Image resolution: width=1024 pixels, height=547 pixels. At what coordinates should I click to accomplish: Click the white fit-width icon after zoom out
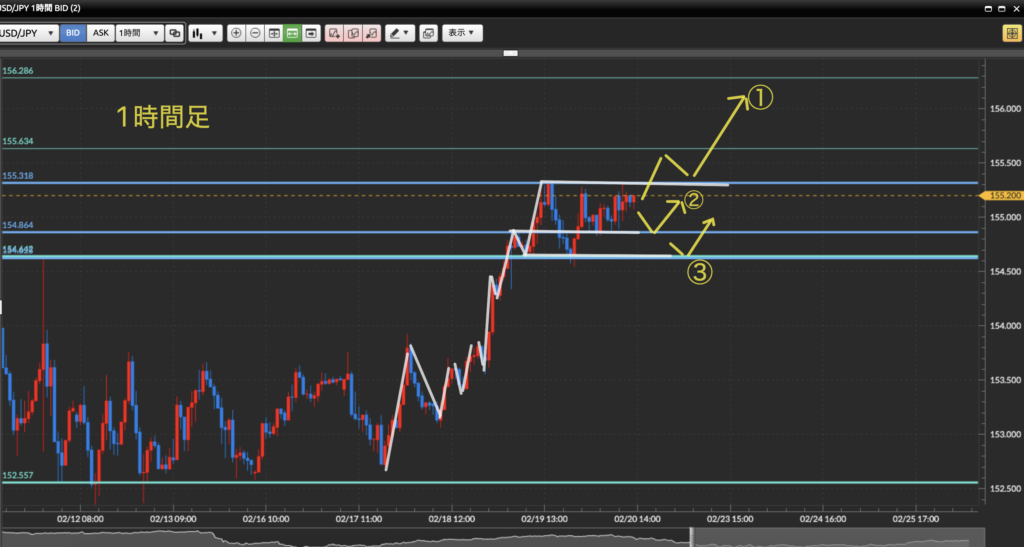coord(274,33)
